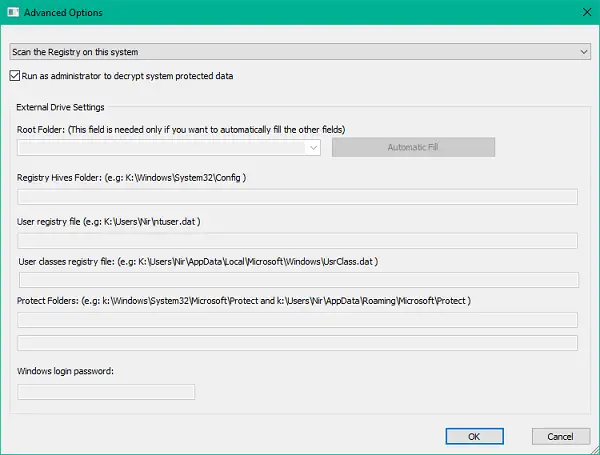Click the Advanced Options title bar text
Screen dimensions: 600x455
(63, 13)
